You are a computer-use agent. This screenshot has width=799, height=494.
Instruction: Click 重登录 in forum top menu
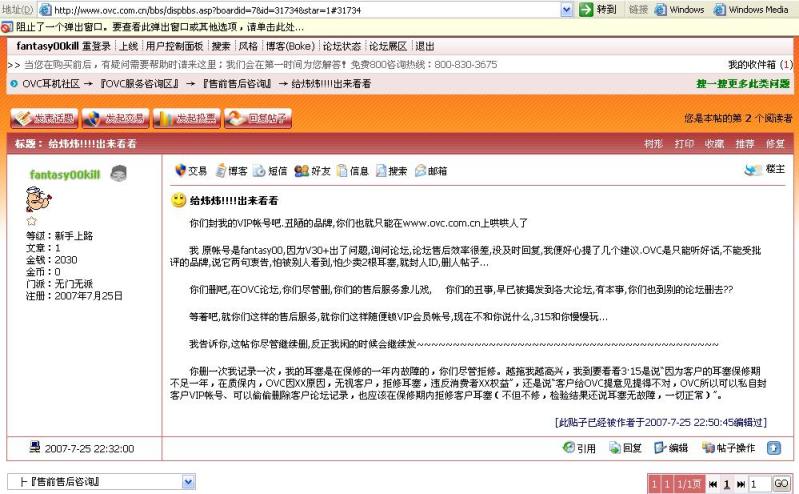96,46
